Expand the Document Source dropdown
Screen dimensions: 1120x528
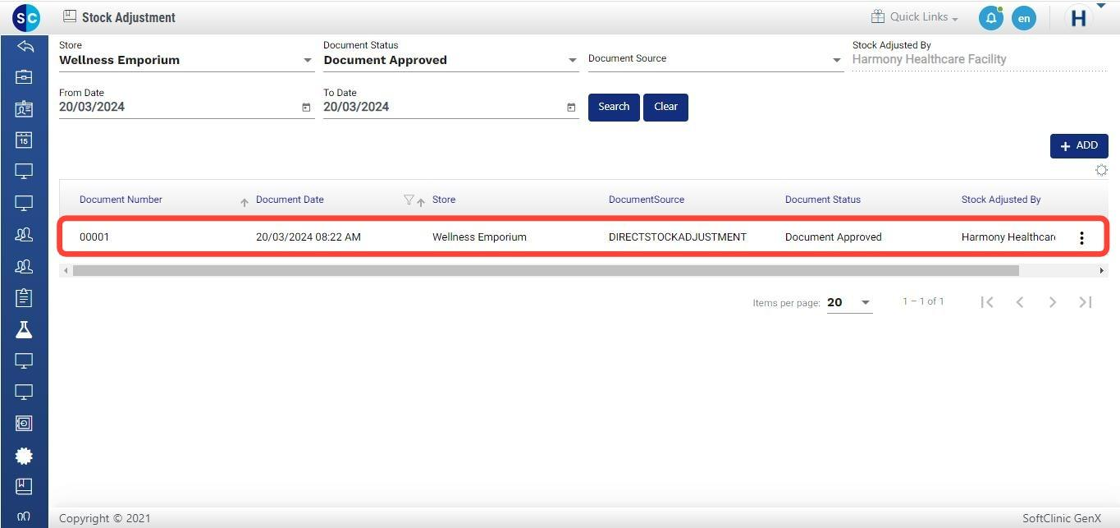(837, 61)
